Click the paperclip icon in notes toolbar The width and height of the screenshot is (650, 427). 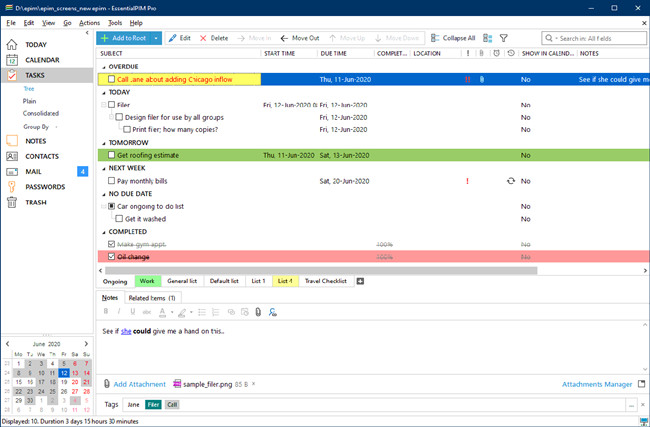tap(258, 312)
